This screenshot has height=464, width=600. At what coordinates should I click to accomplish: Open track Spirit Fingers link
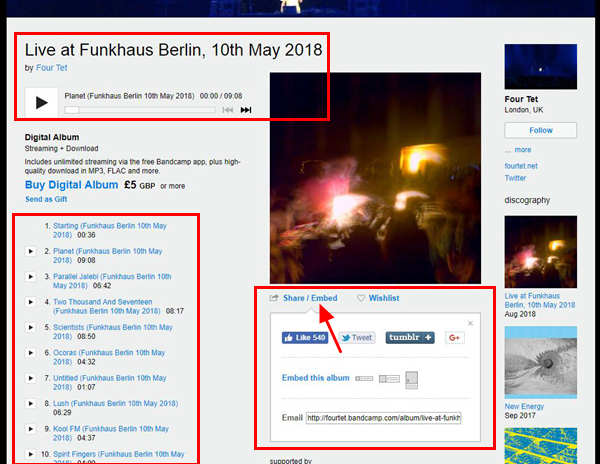[x=118, y=456]
